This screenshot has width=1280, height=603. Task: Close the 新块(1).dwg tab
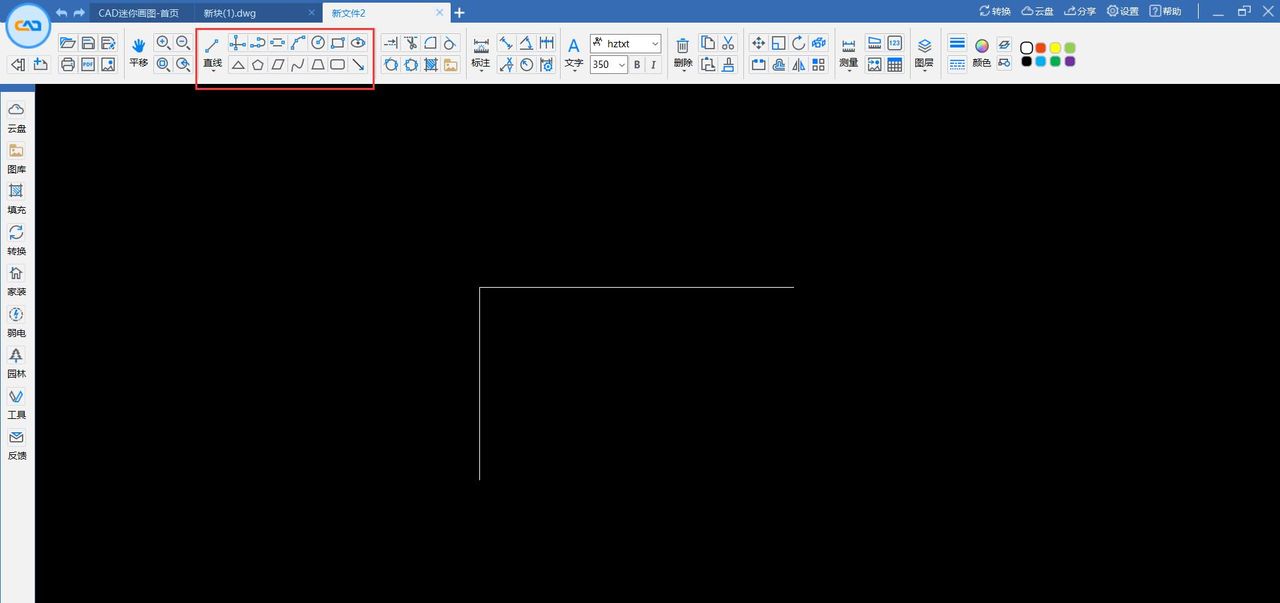pyautogui.click(x=311, y=13)
